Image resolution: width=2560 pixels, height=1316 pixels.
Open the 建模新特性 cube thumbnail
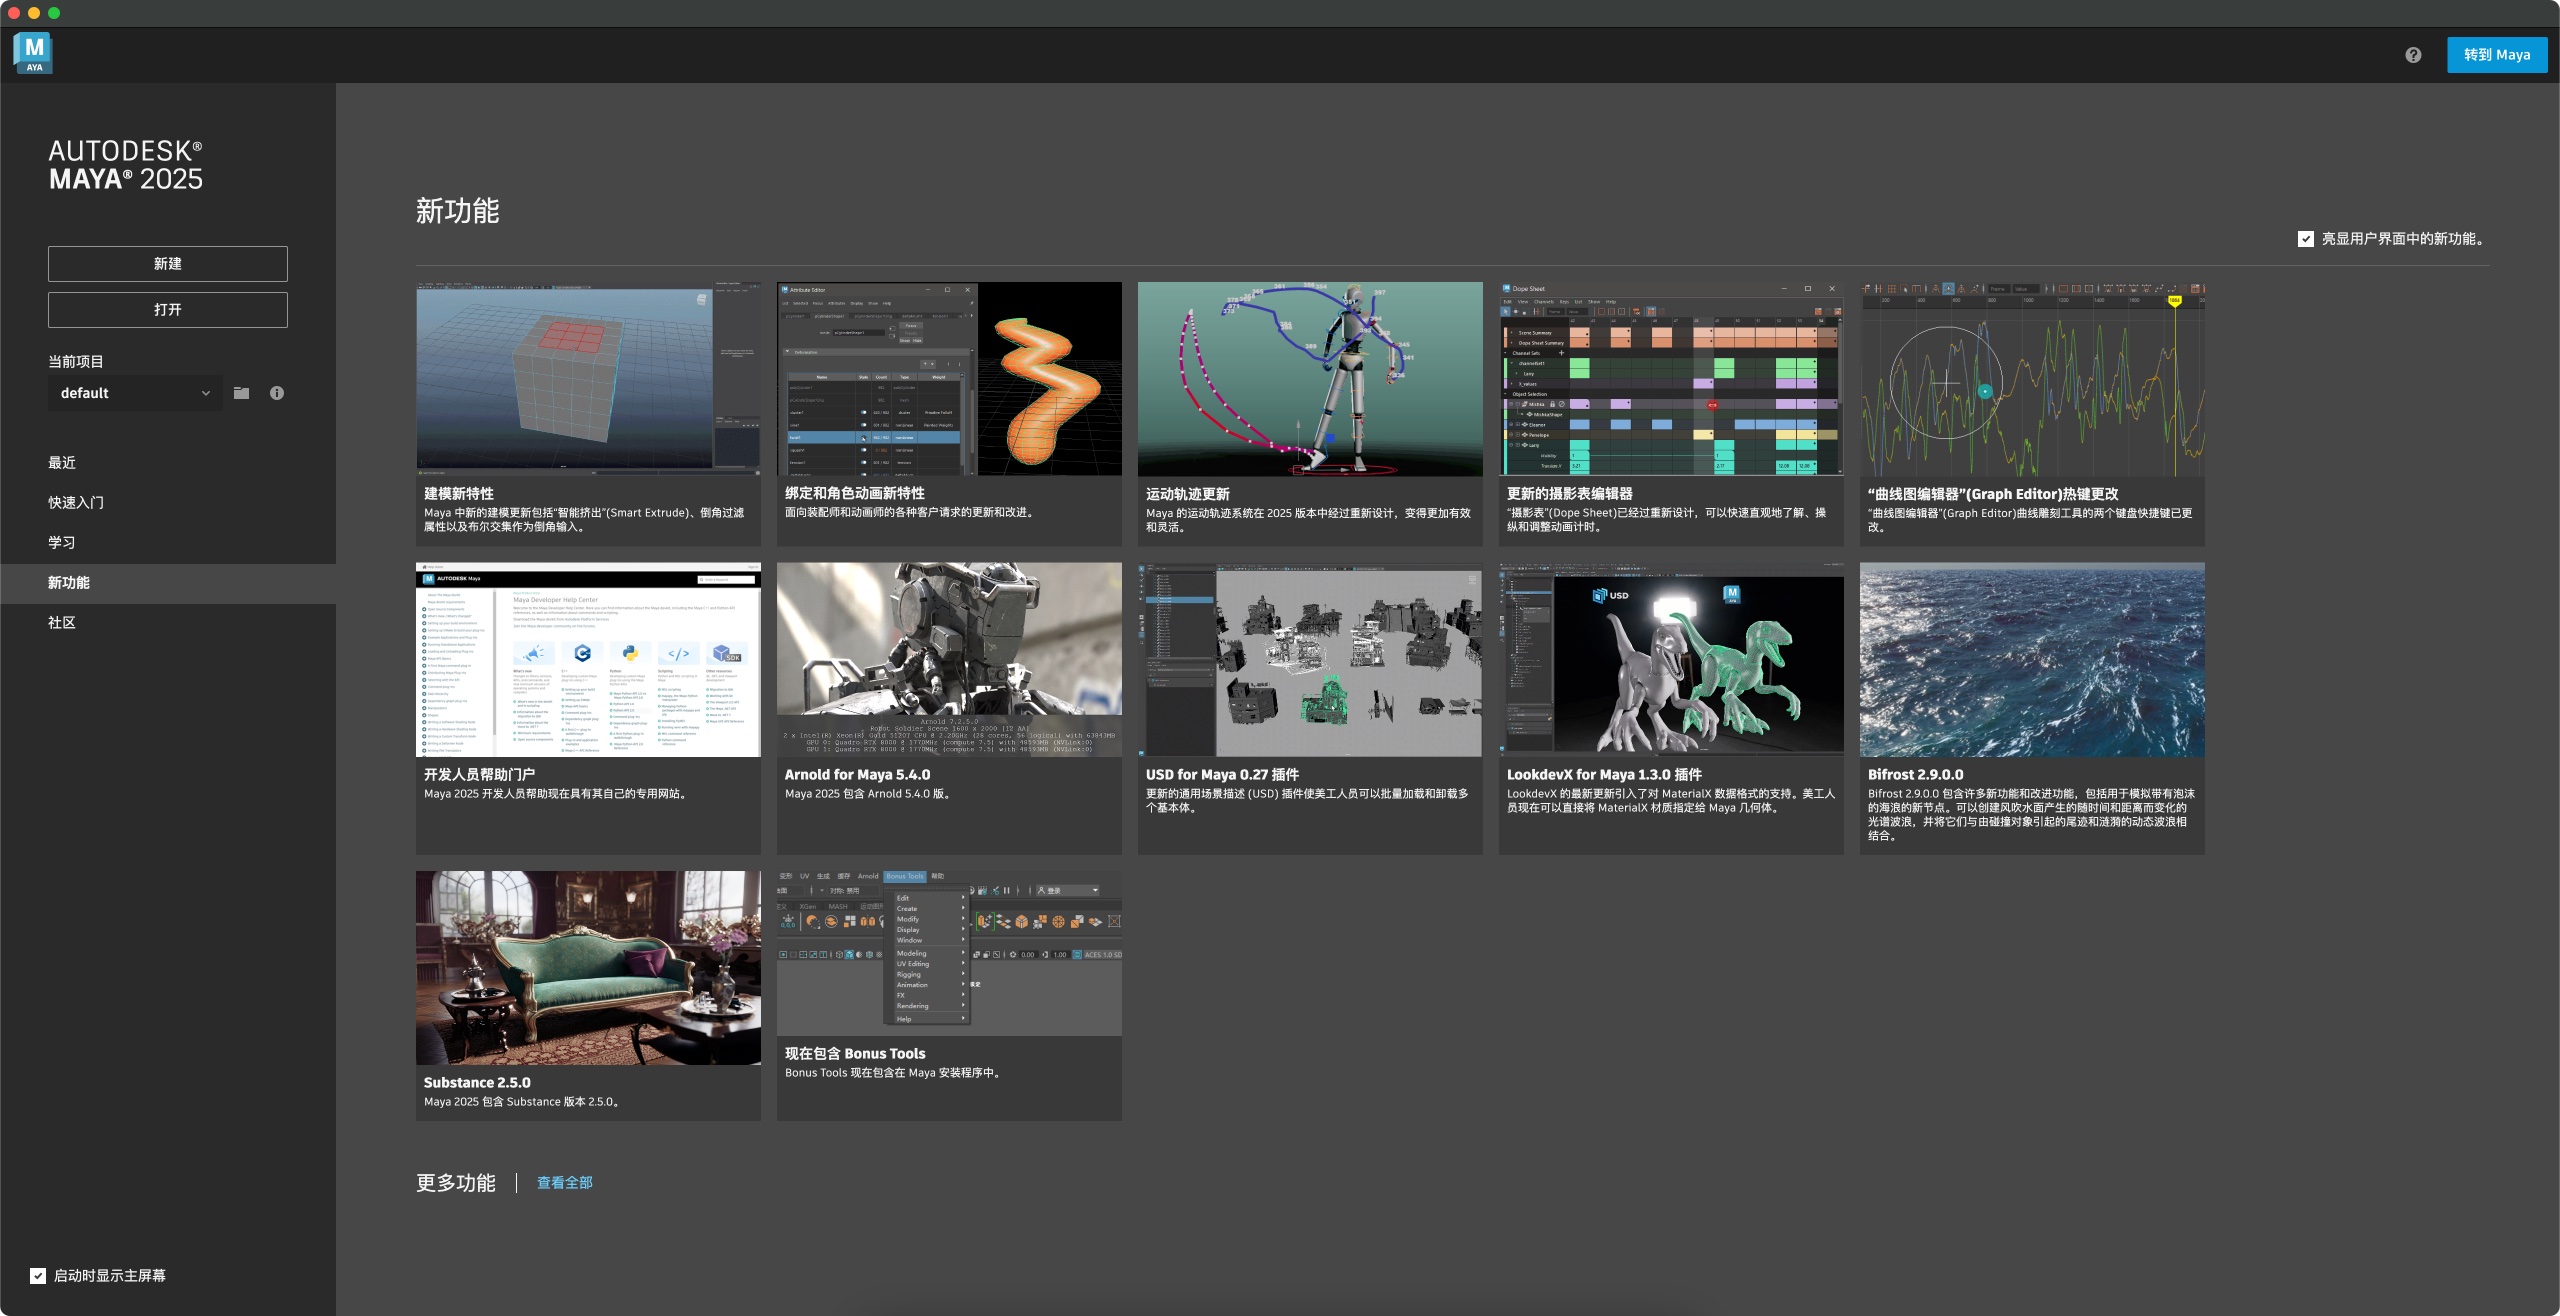pos(588,379)
